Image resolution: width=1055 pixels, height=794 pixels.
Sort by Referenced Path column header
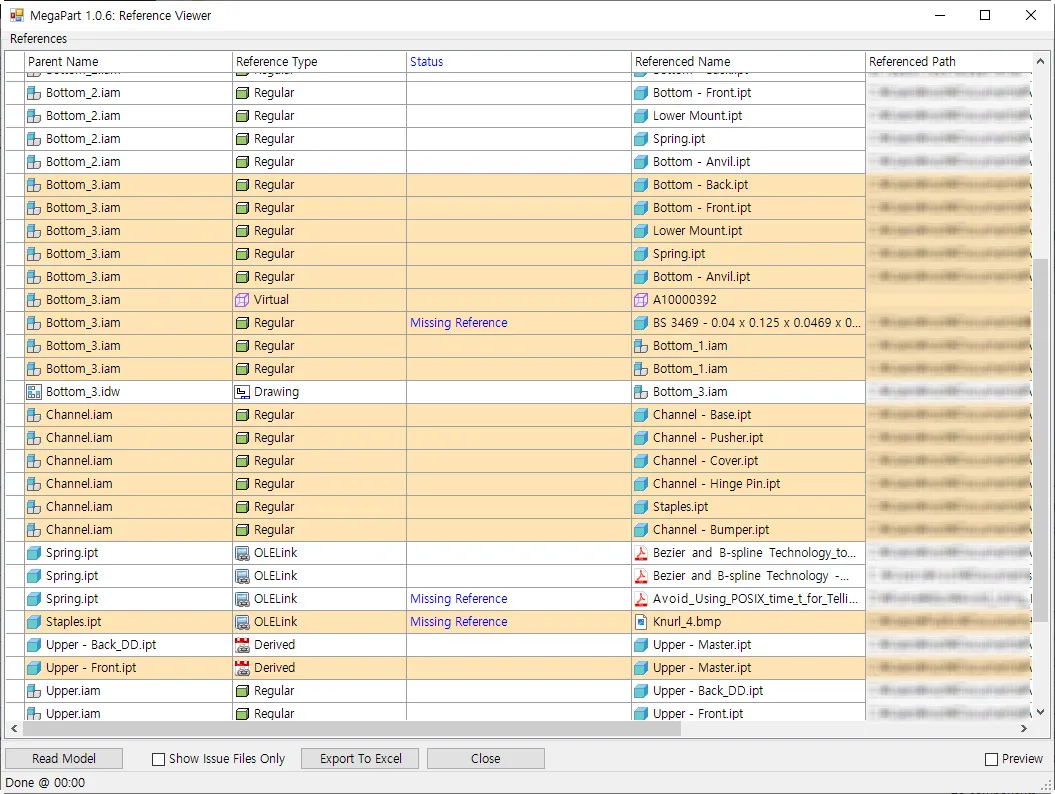[x=949, y=61]
